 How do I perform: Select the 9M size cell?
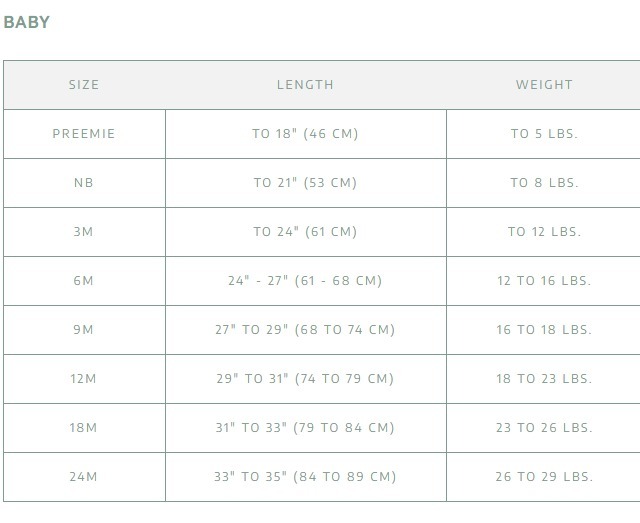coord(84,330)
